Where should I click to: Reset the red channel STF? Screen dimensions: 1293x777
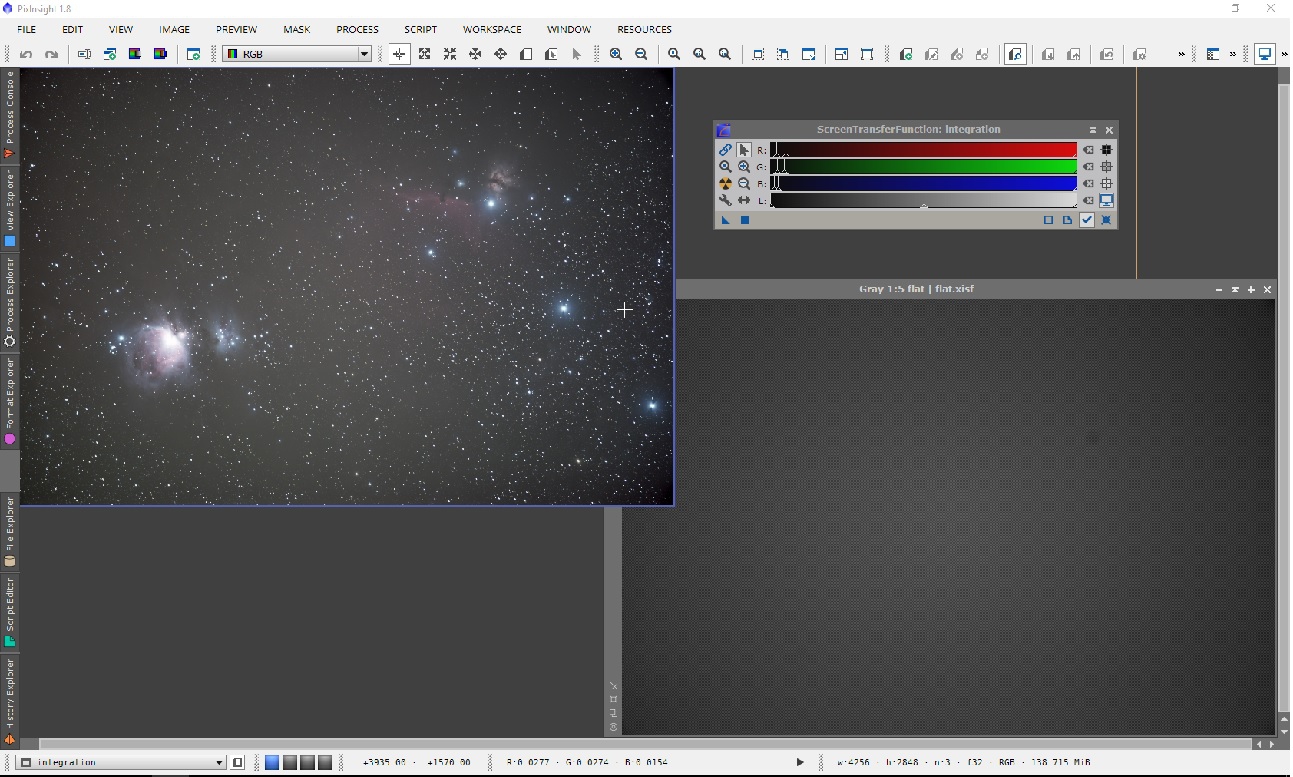coord(1088,150)
